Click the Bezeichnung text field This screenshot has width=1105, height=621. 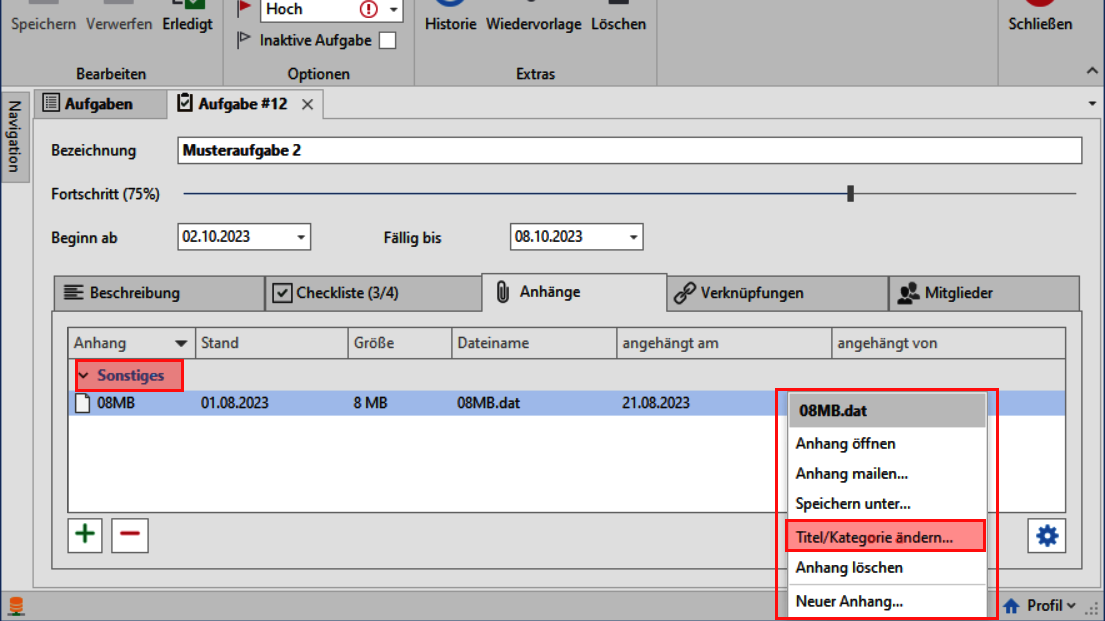pyautogui.click(x=629, y=151)
